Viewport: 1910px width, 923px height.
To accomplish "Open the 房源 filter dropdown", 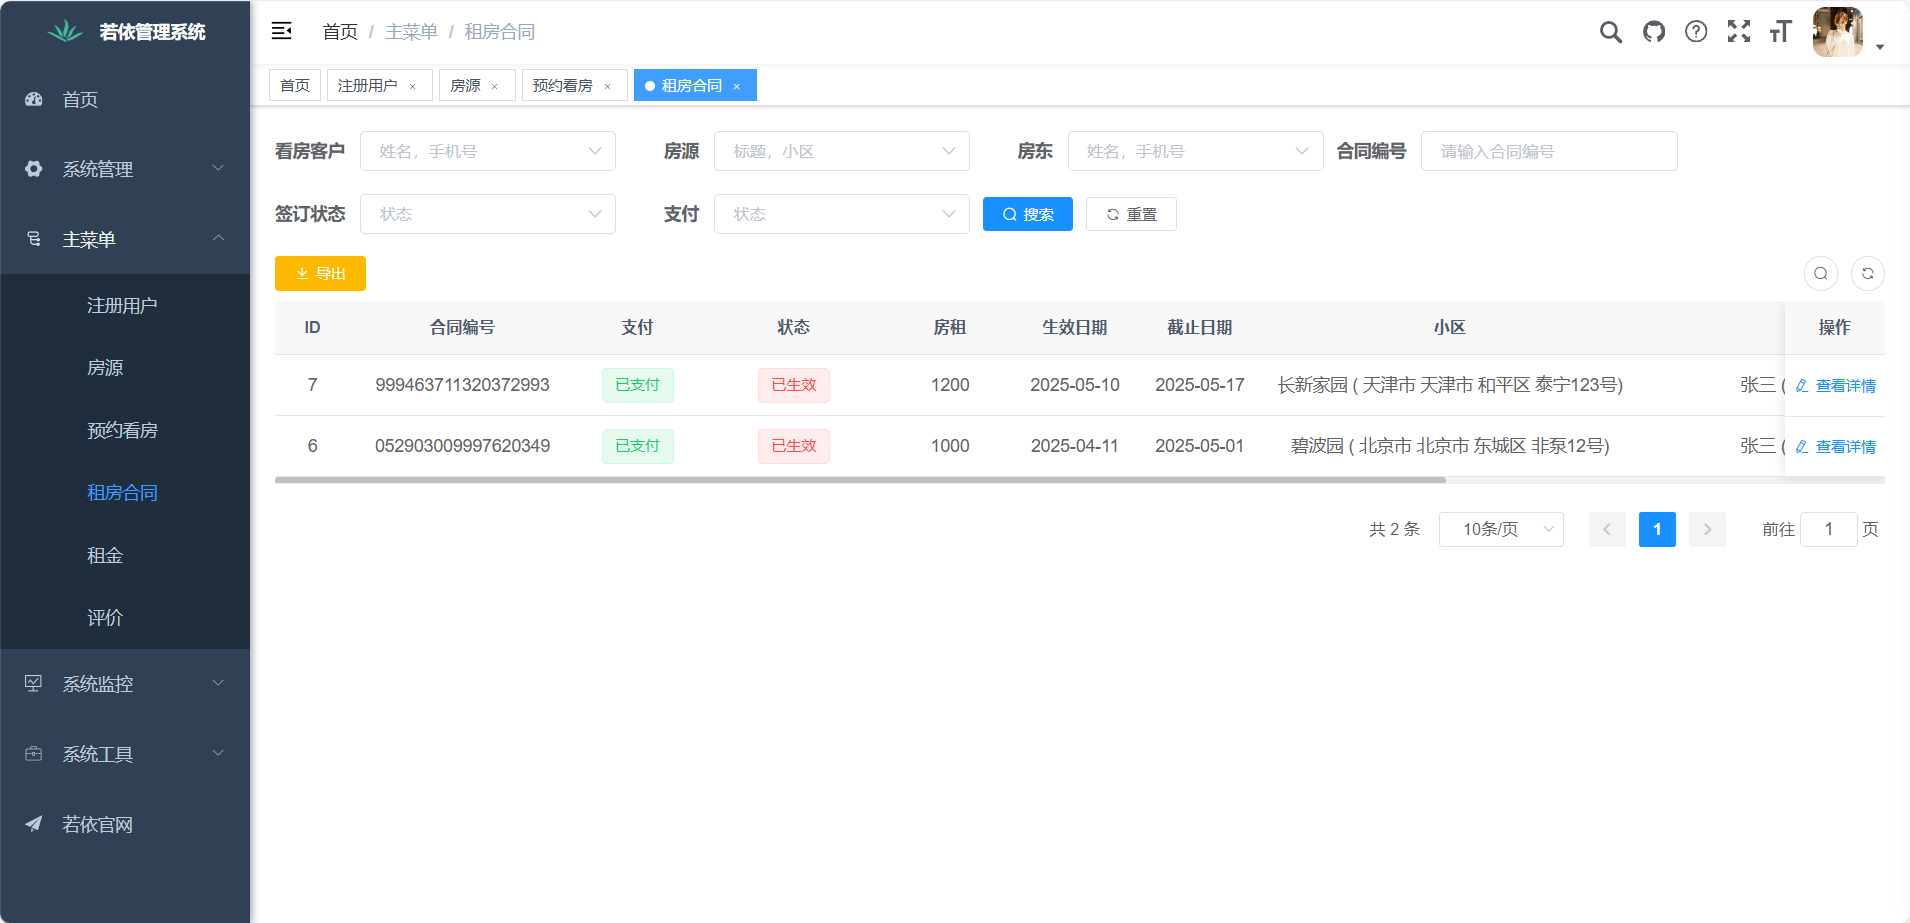I will tap(842, 151).
